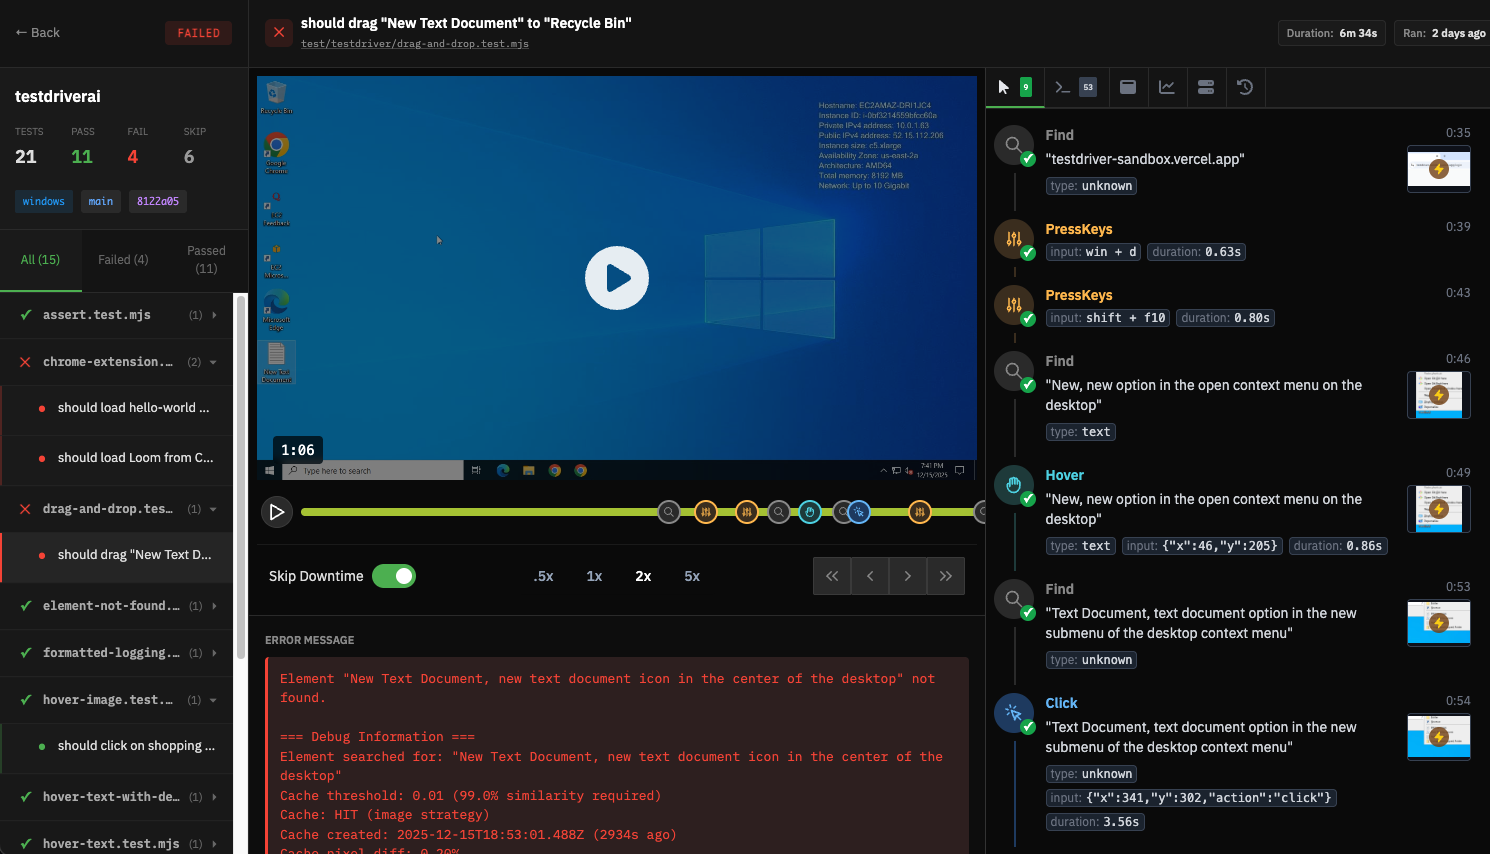Open the metrics chart tab icon
Screen dimensions: 1490x854
1167,87
